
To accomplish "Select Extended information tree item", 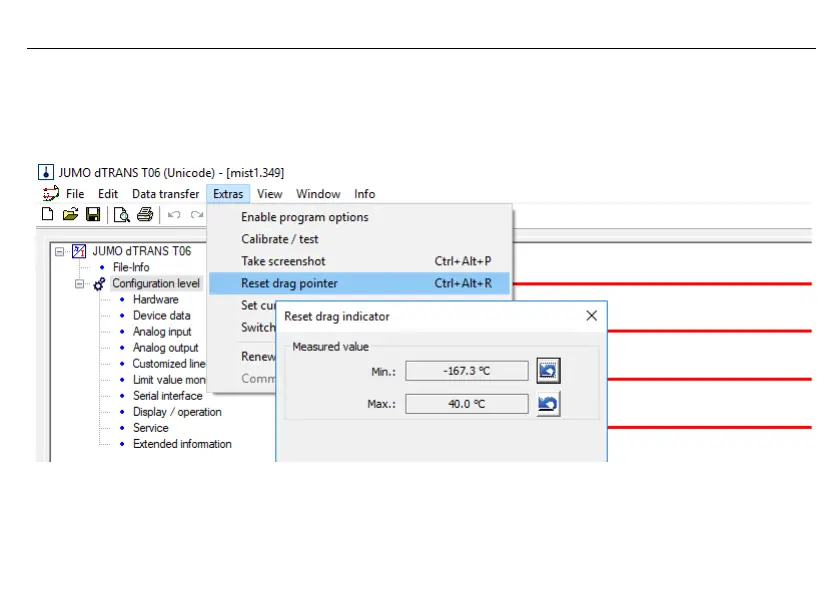I will click(x=182, y=444).
